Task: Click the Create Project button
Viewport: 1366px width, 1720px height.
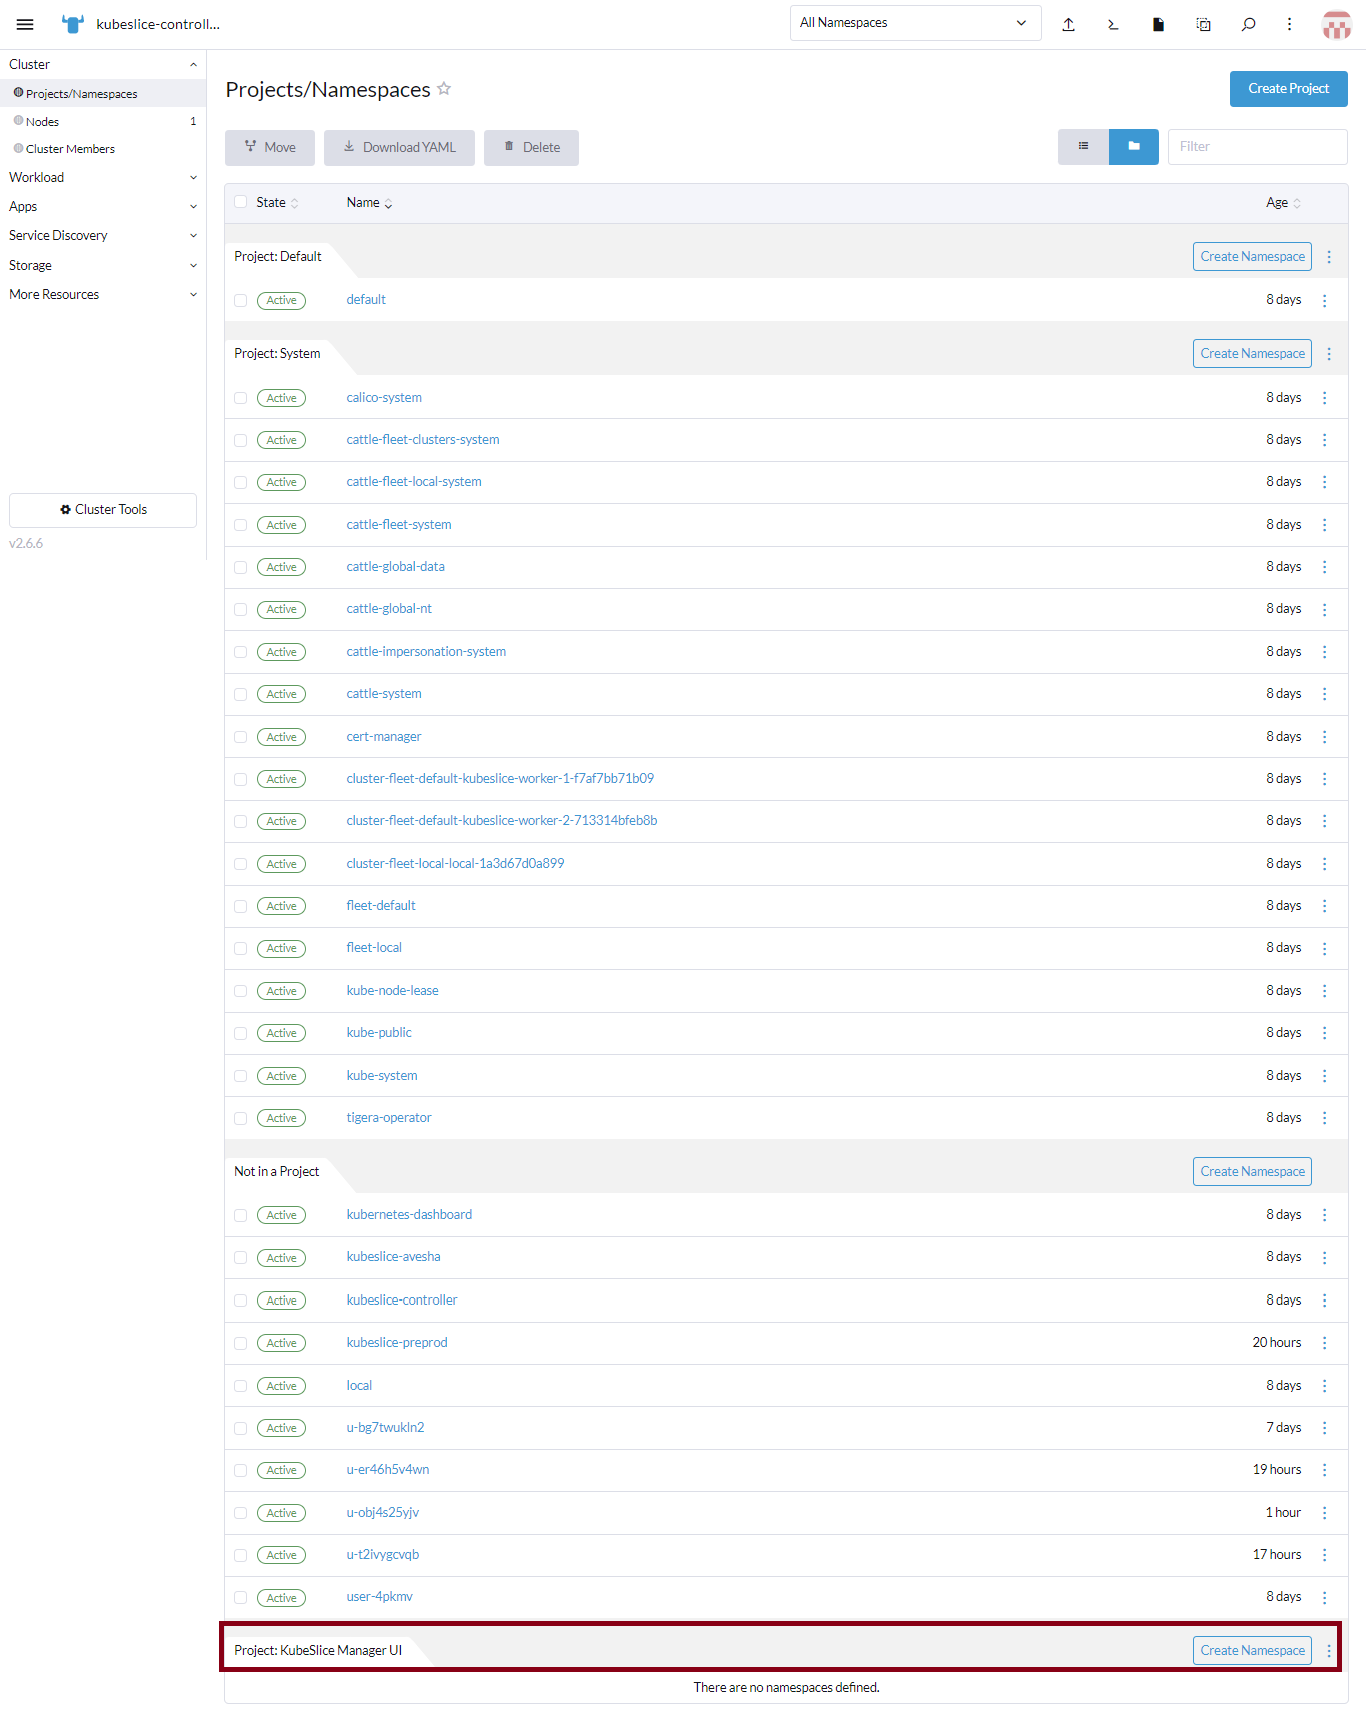Action: [x=1288, y=89]
